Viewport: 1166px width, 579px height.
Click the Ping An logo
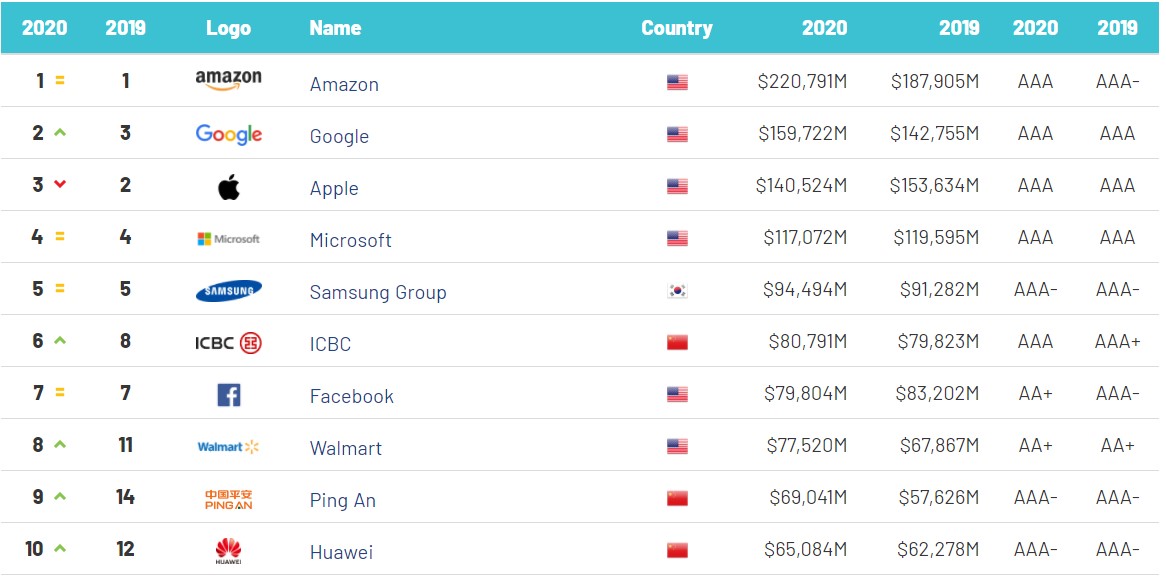[x=228, y=499]
